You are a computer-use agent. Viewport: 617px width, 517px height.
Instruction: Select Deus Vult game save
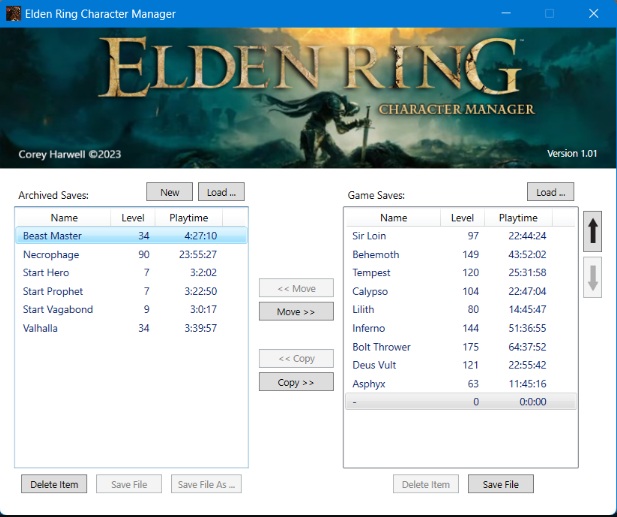[461, 365]
